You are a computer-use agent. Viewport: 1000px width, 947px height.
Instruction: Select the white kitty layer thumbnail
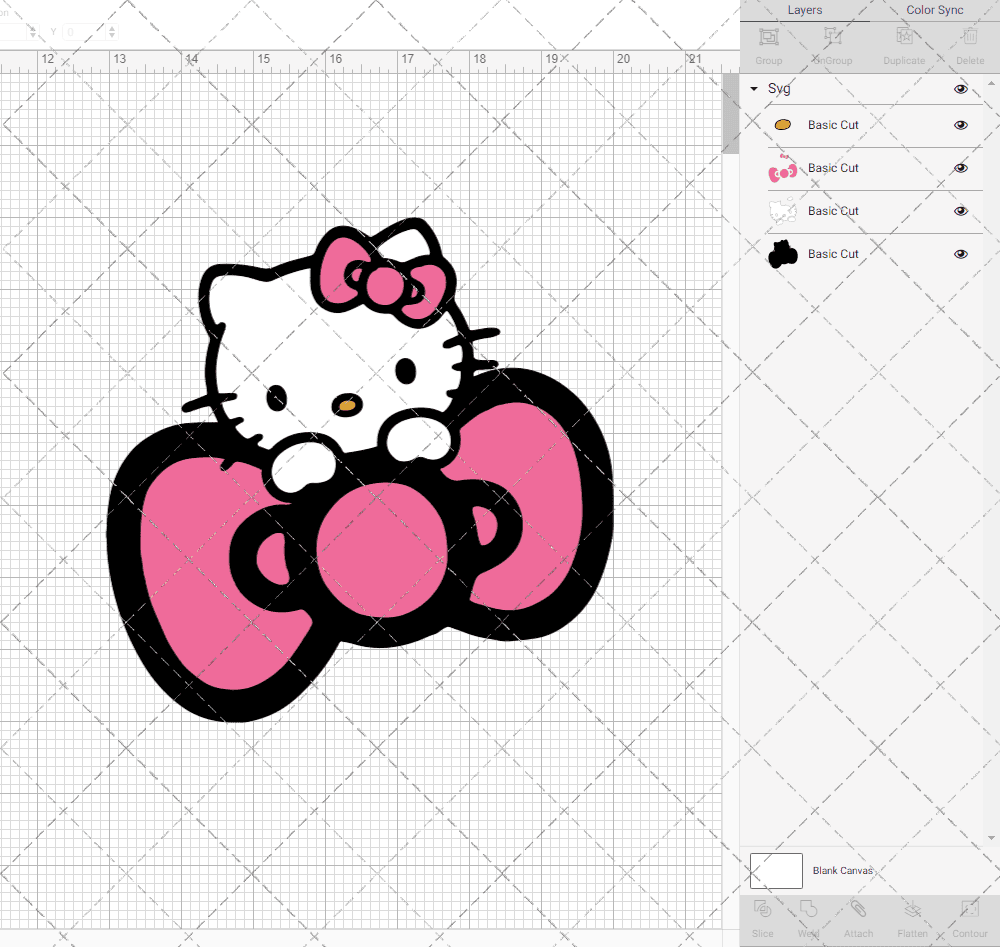click(x=783, y=211)
